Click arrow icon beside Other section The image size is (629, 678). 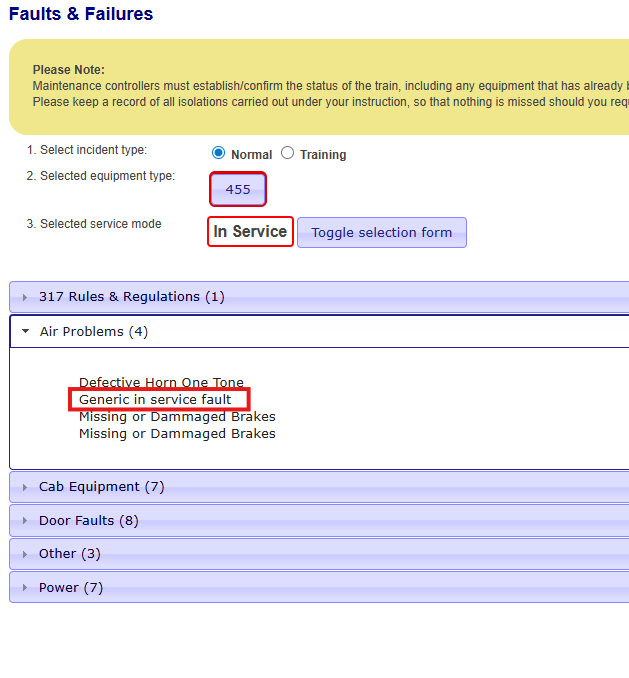pyautogui.click(x=25, y=554)
